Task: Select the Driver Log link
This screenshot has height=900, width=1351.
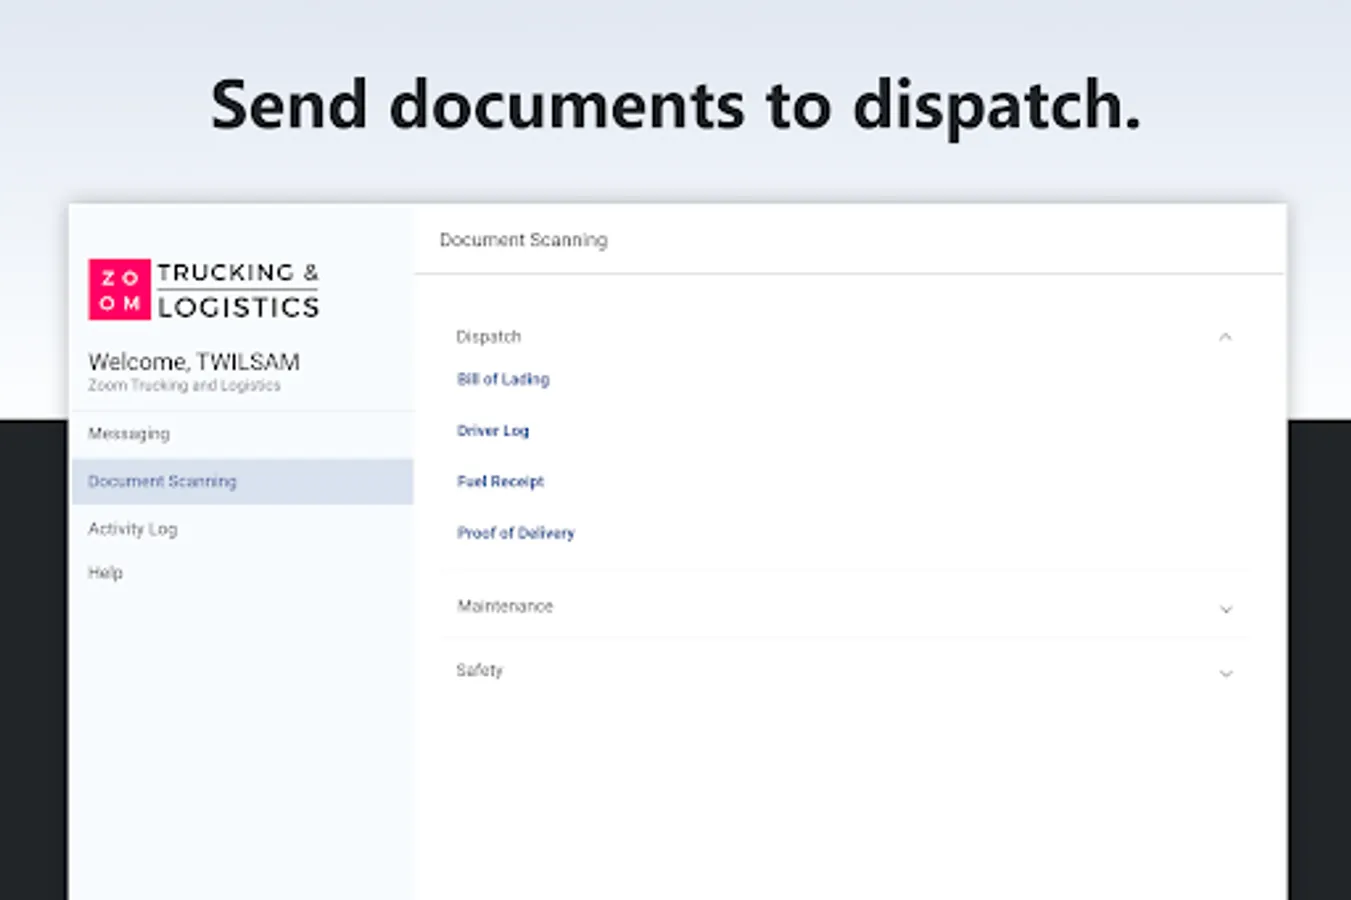Action: coord(493,430)
